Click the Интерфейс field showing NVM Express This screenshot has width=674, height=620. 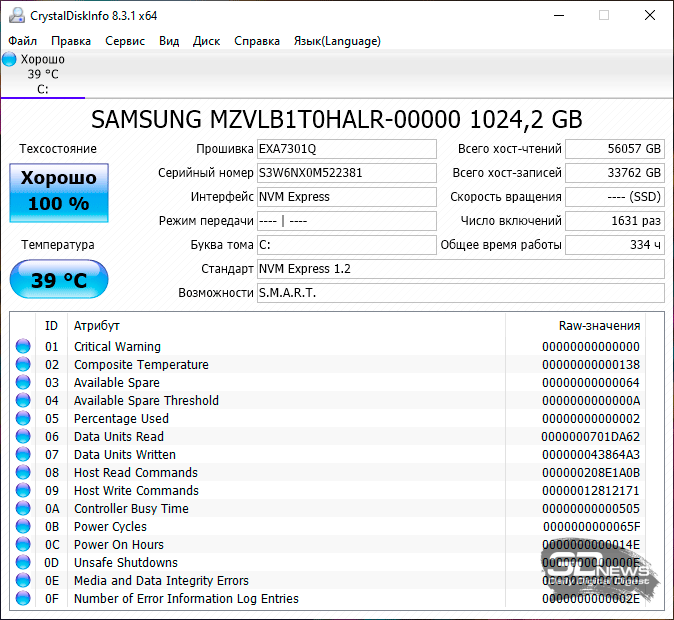(x=346, y=197)
